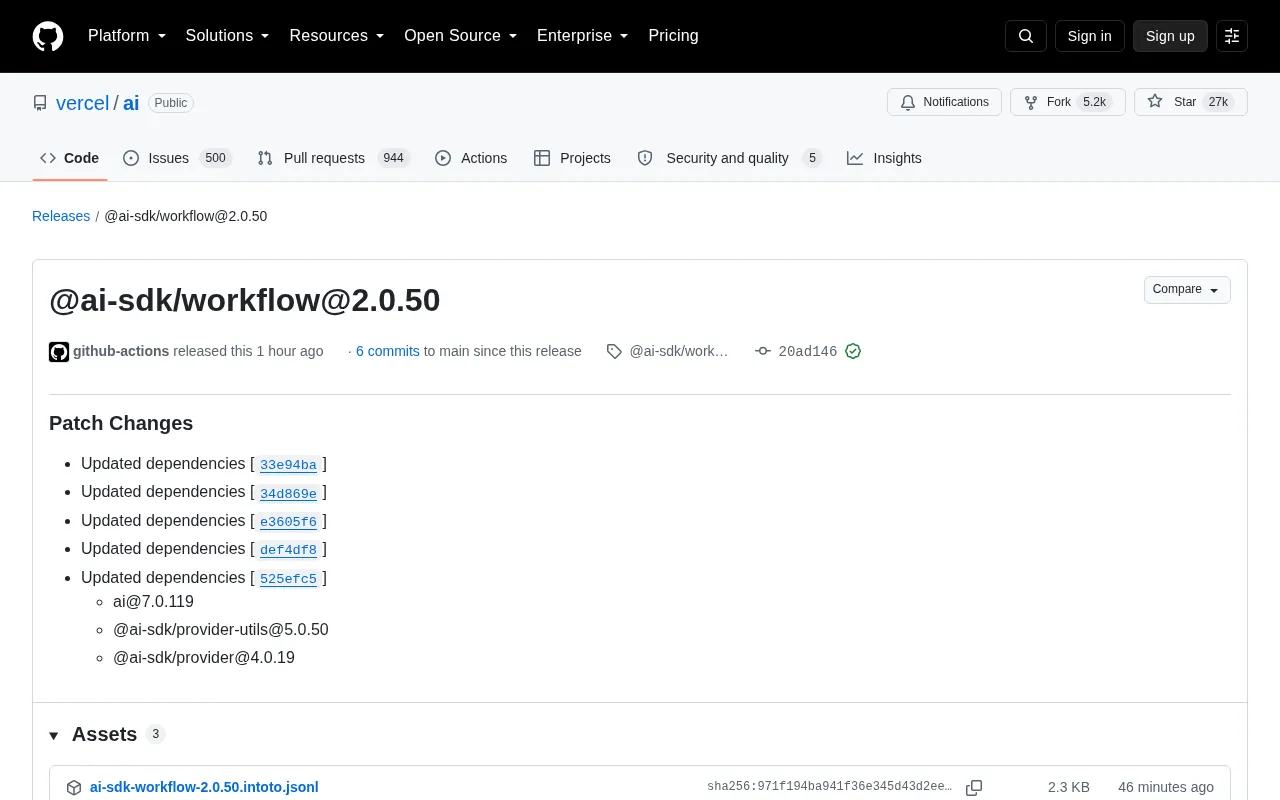Click the Sign up button
Image resolution: width=1280 pixels, height=800 pixels.
coord(1170,36)
